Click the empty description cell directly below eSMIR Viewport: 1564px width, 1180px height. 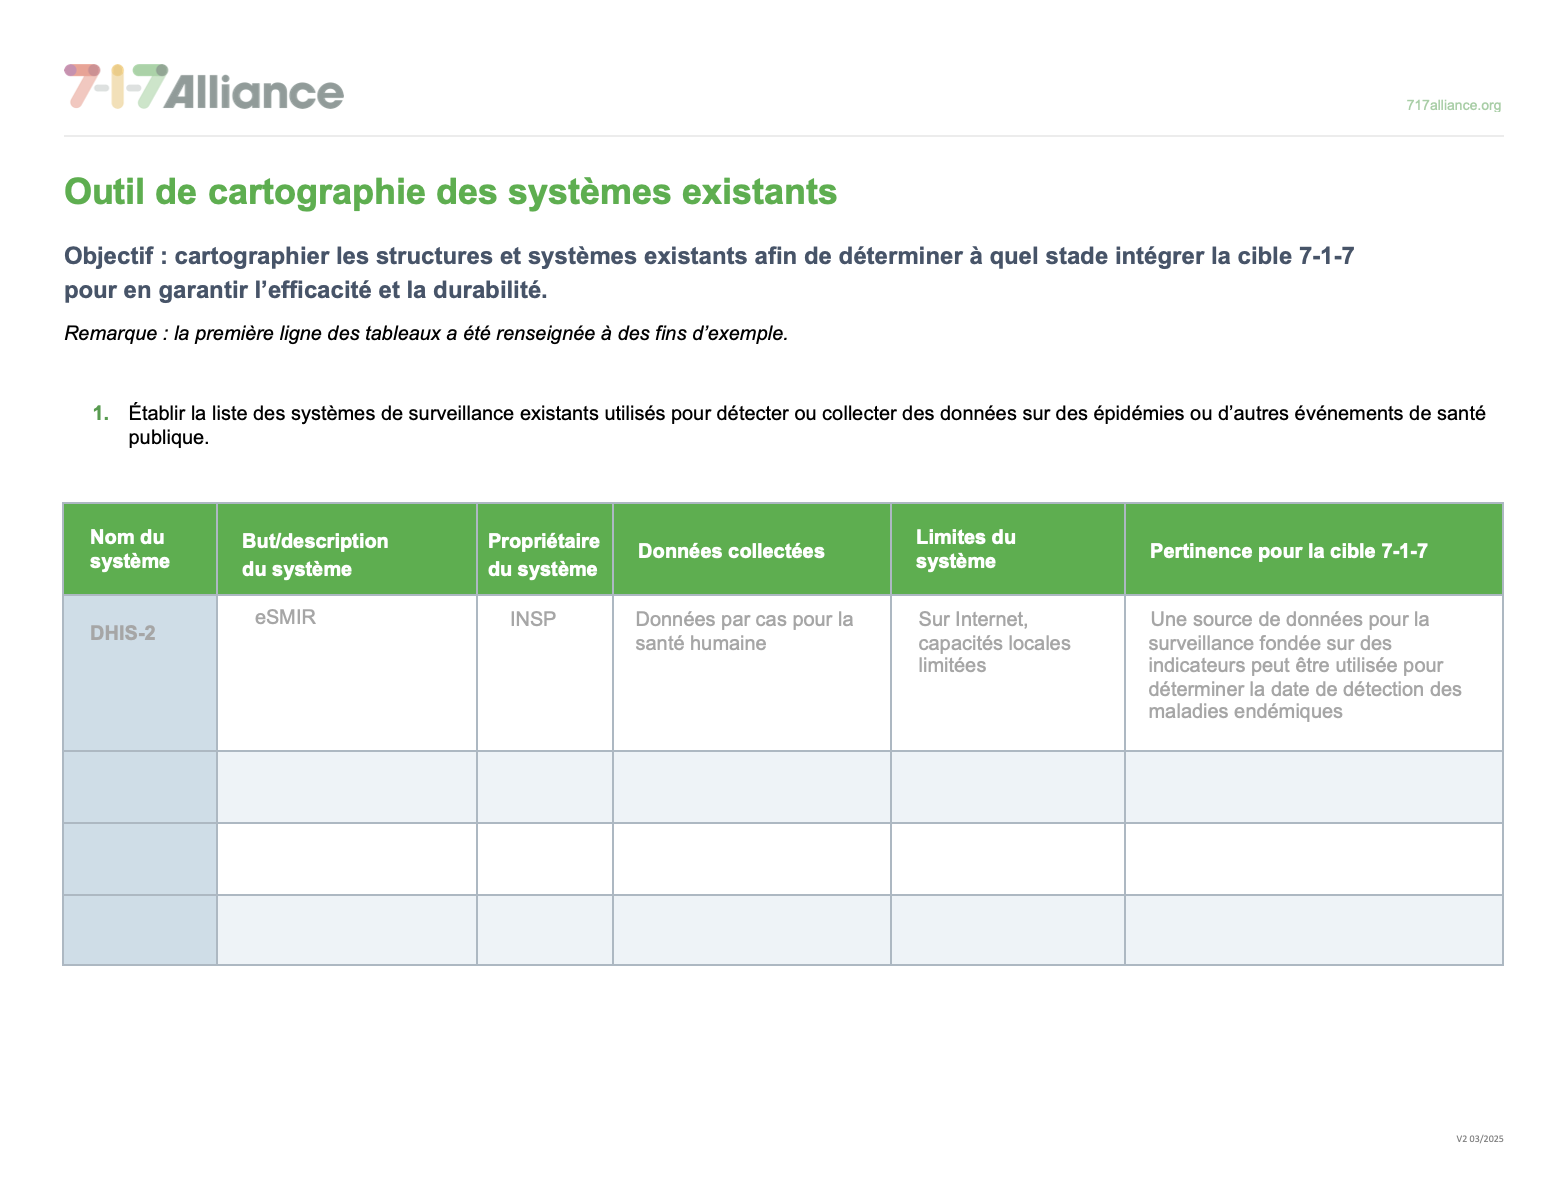tap(346, 787)
